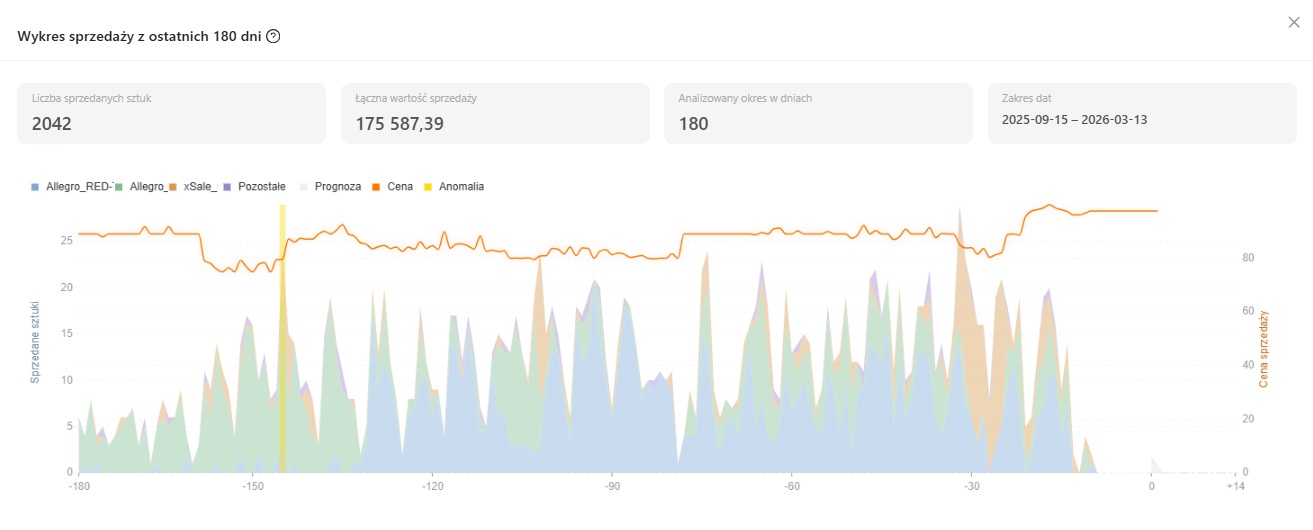Click the help icon beside the chart title
This screenshot has width=1313, height=530.
[x=273, y=36]
